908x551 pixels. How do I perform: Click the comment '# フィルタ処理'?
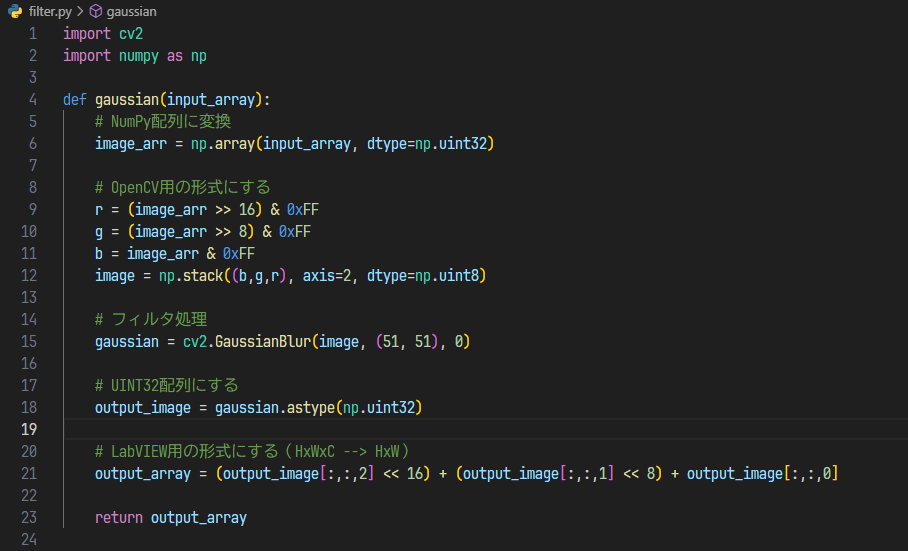pos(151,319)
